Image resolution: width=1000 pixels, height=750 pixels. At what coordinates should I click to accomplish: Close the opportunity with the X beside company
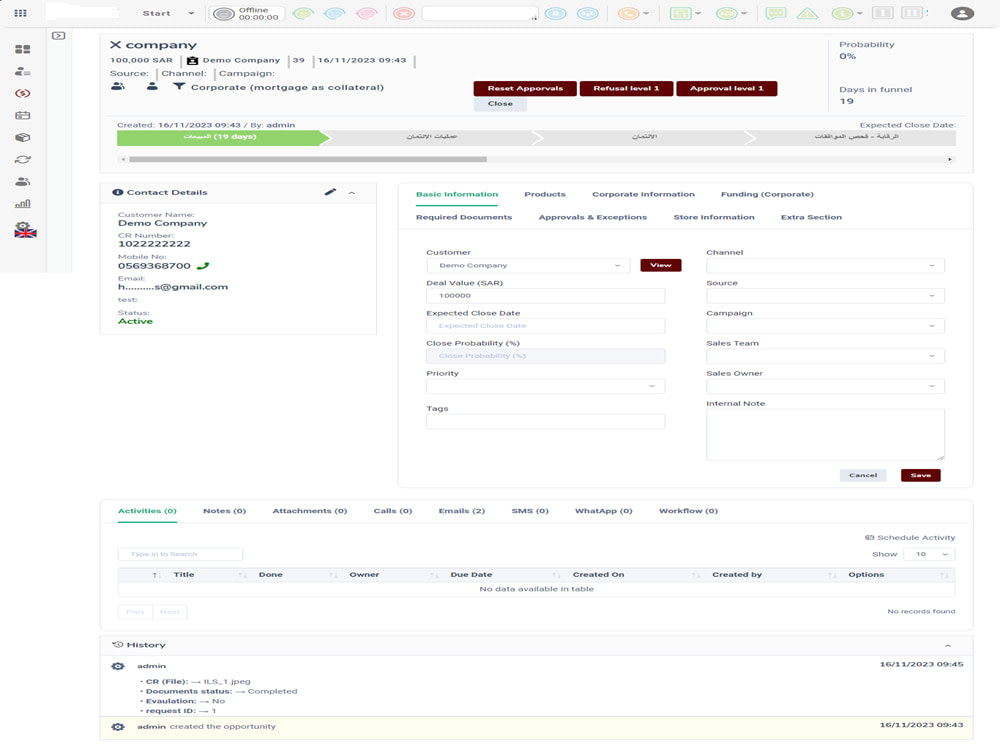pyautogui.click(x=115, y=45)
